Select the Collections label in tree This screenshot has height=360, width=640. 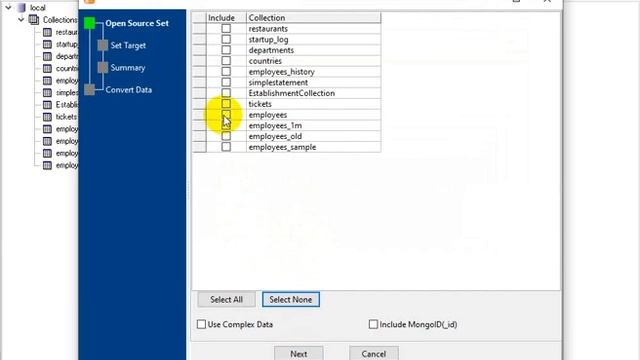(x=60, y=20)
